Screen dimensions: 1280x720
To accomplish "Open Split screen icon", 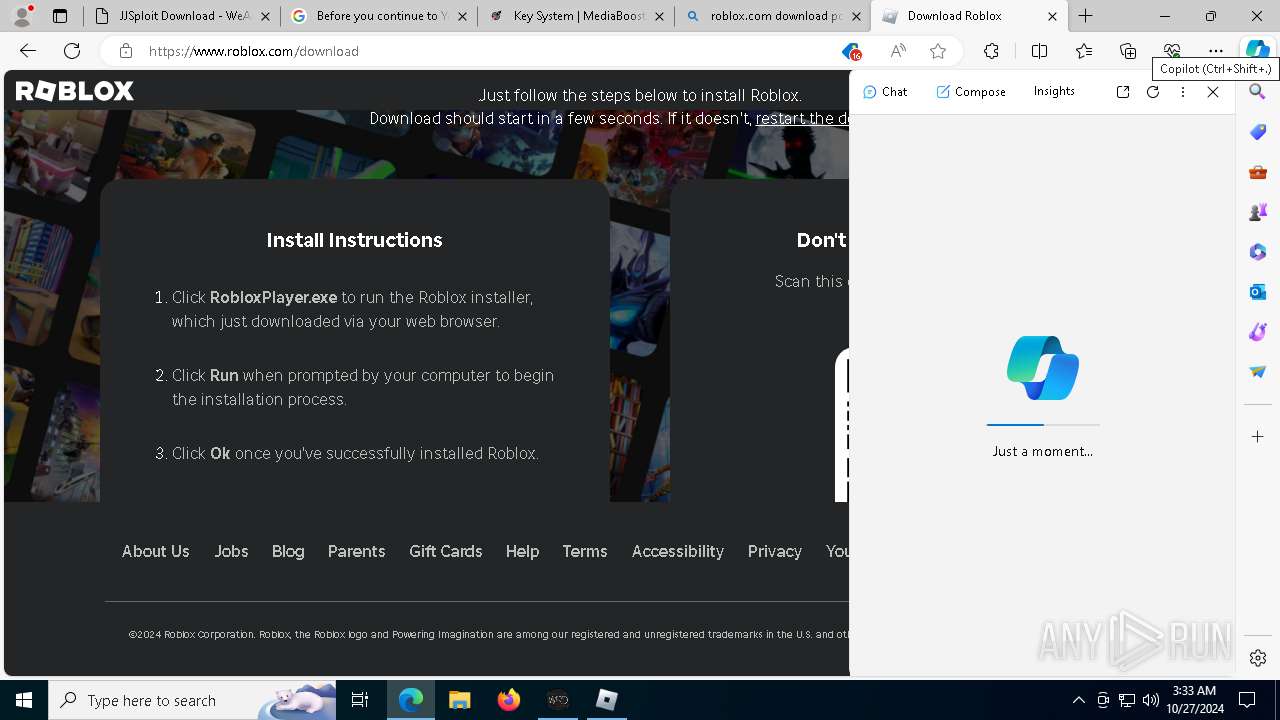I will 1039,51.
